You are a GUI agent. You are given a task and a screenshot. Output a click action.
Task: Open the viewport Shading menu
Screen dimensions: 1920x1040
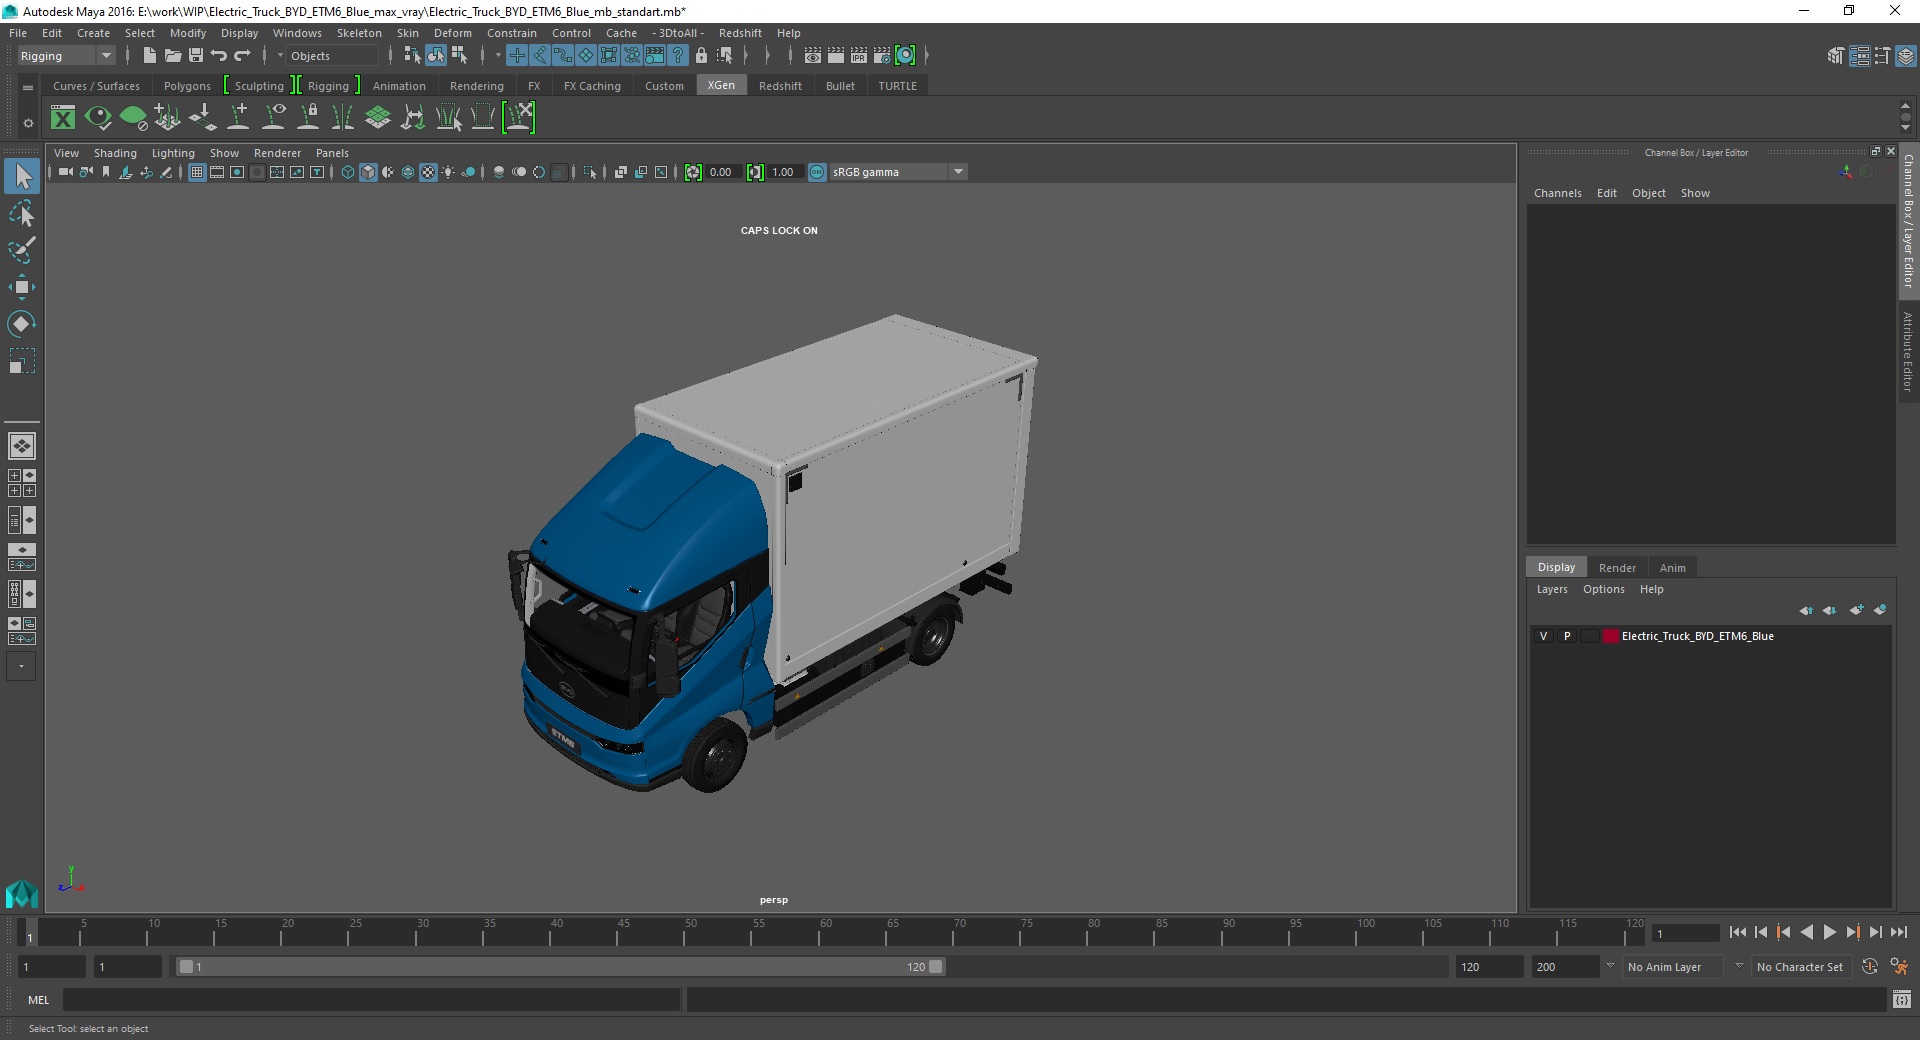[115, 153]
